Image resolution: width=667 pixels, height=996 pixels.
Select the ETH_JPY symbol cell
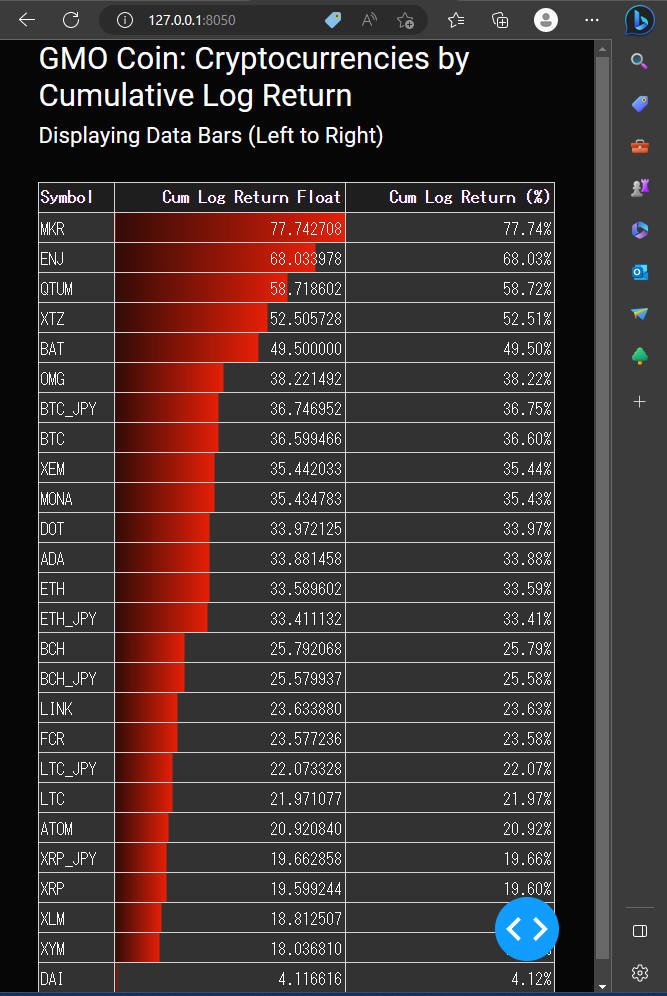pos(76,618)
